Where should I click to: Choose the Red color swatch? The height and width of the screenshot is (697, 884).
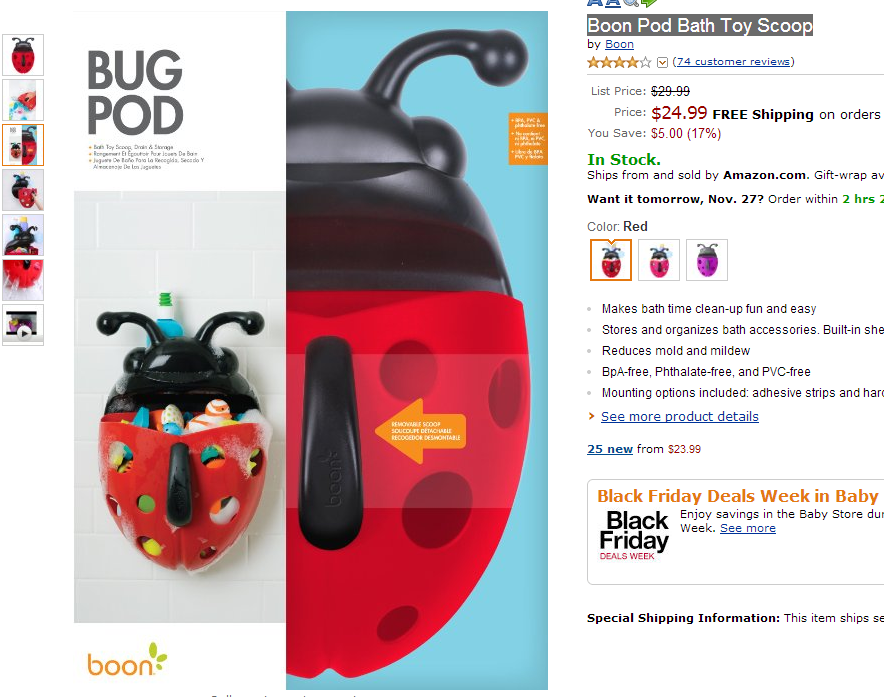click(611, 260)
